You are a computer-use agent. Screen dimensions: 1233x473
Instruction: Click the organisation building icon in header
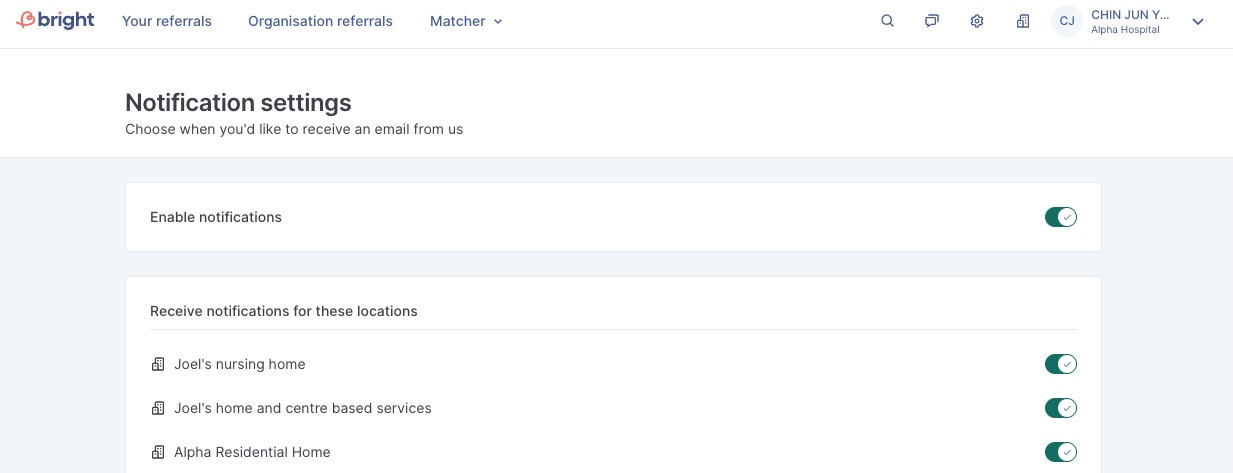click(1023, 21)
